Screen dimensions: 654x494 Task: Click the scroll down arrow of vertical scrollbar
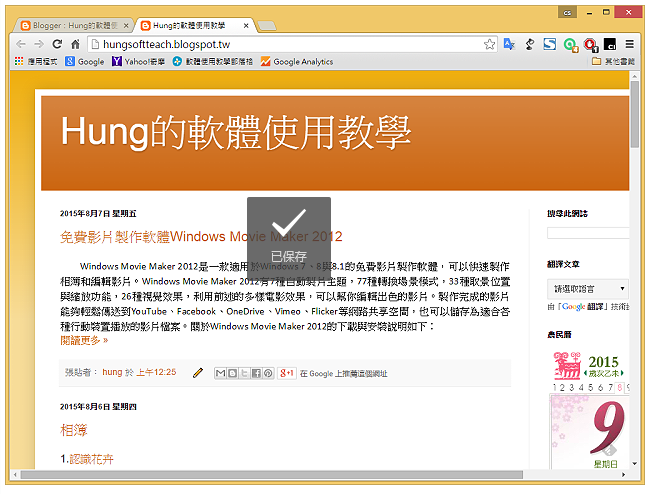tap(635, 463)
